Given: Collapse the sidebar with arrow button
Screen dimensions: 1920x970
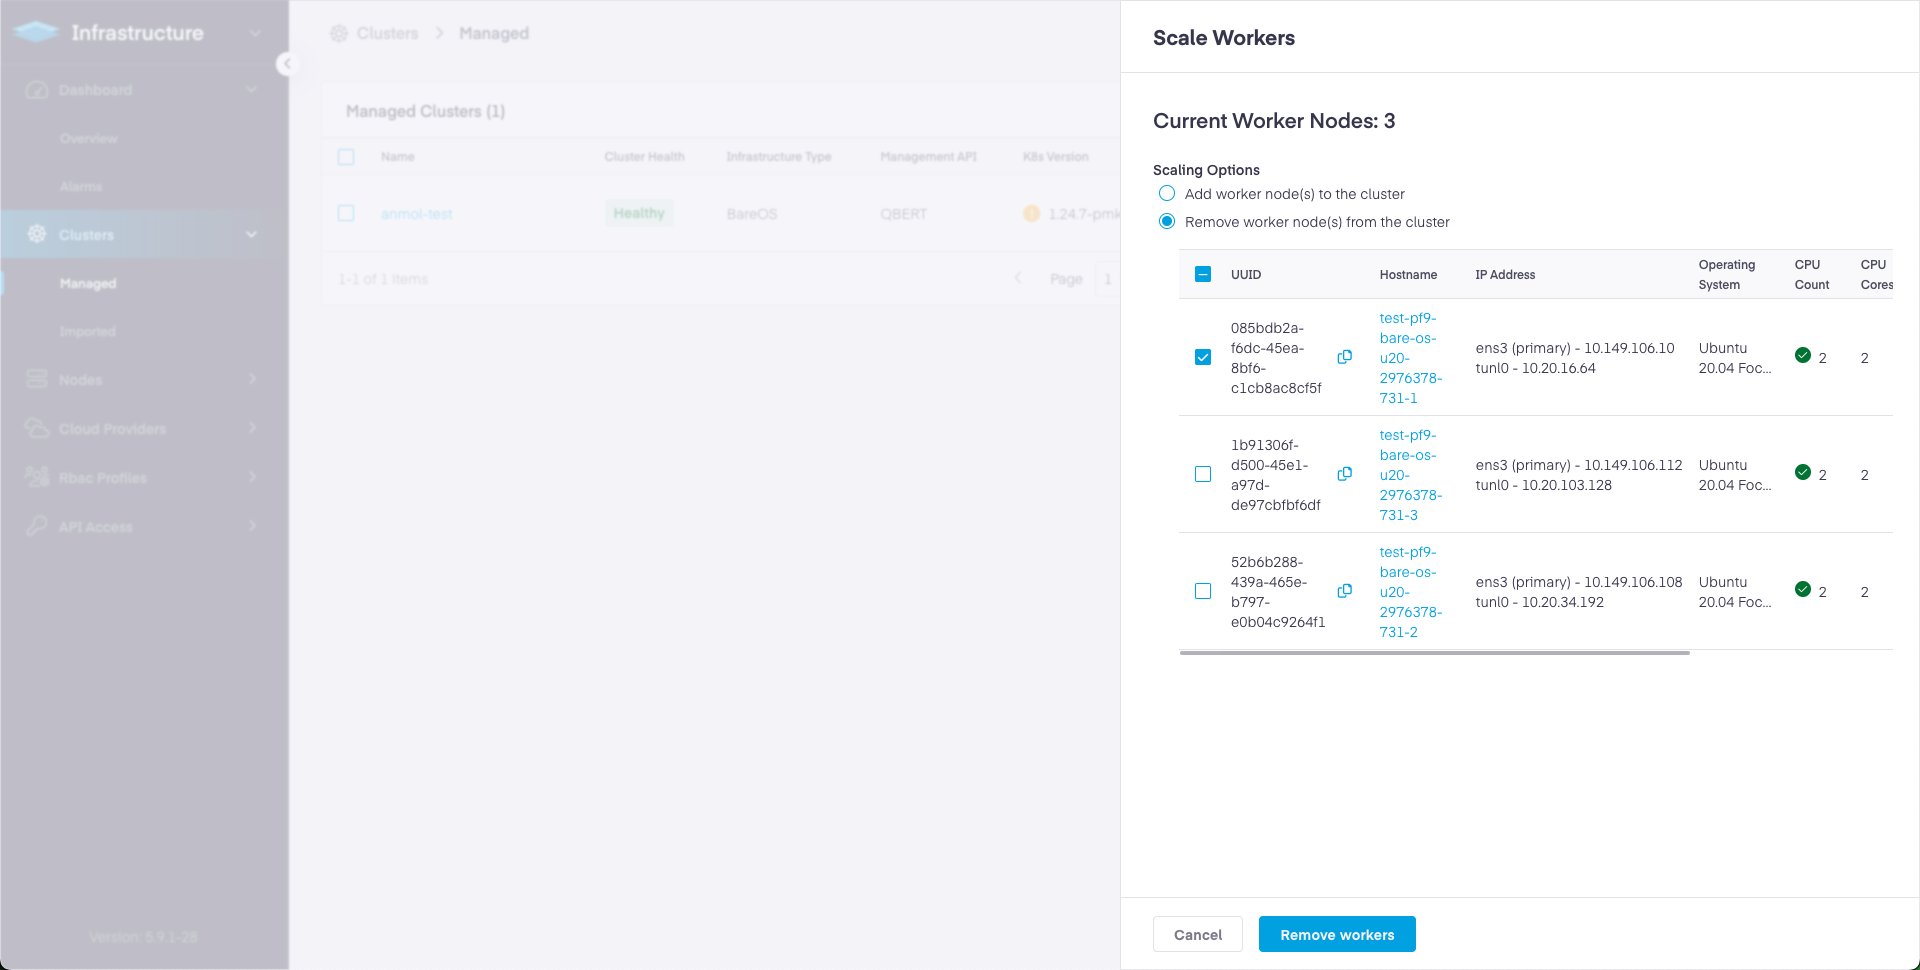Looking at the screenshot, I should [x=287, y=64].
